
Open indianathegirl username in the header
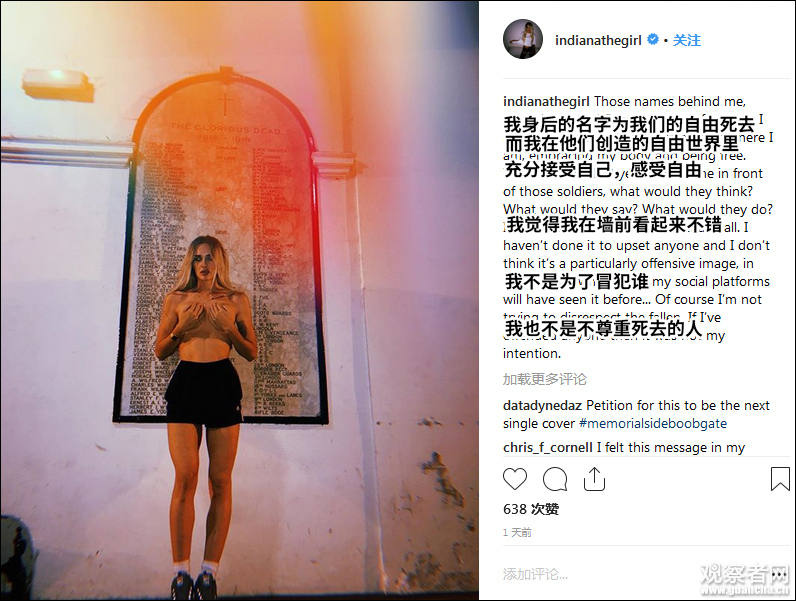(598, 40)
